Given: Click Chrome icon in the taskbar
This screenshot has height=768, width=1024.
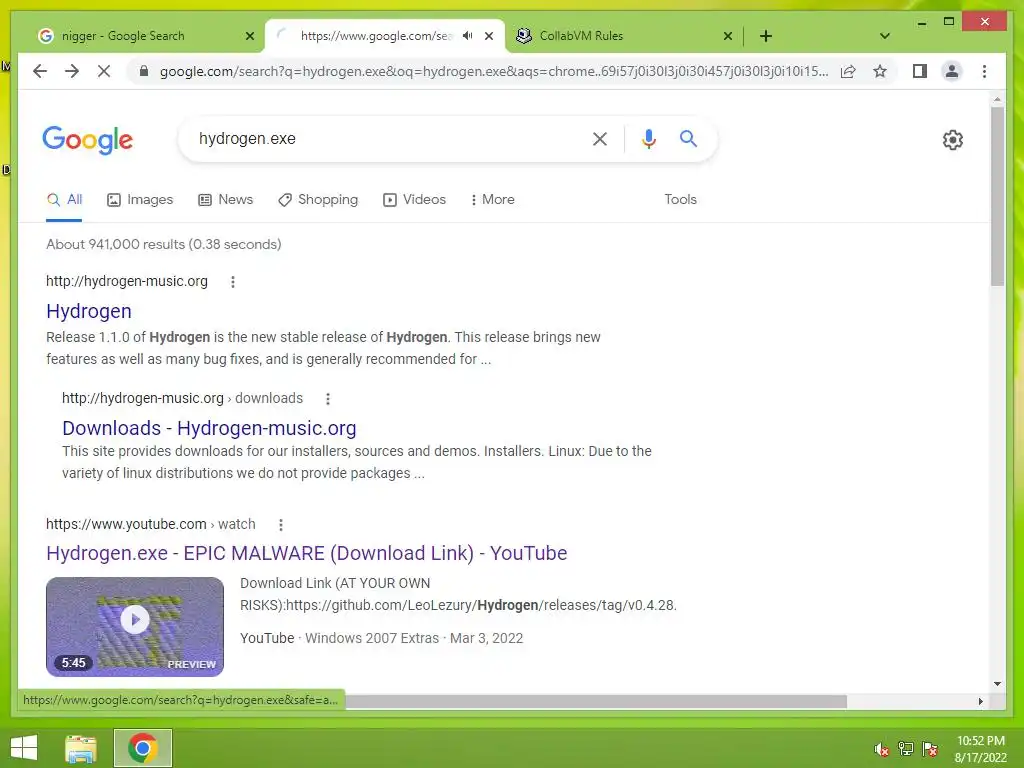Looking at the screenshot, I should coord(142,748).
